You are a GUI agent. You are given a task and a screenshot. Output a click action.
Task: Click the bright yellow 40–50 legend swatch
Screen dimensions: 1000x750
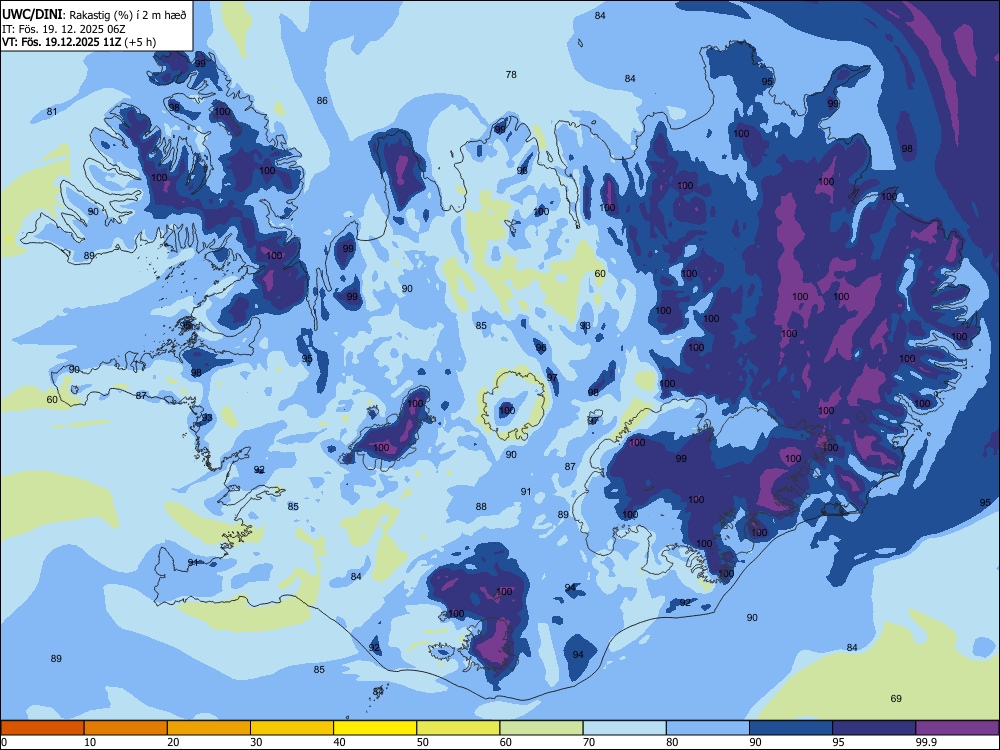(375, 728)
